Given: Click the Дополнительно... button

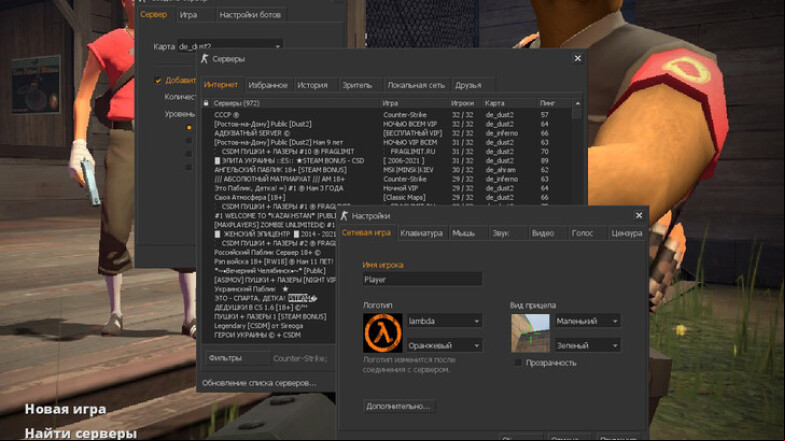Looking at the screenshot, I should point(399,406).
